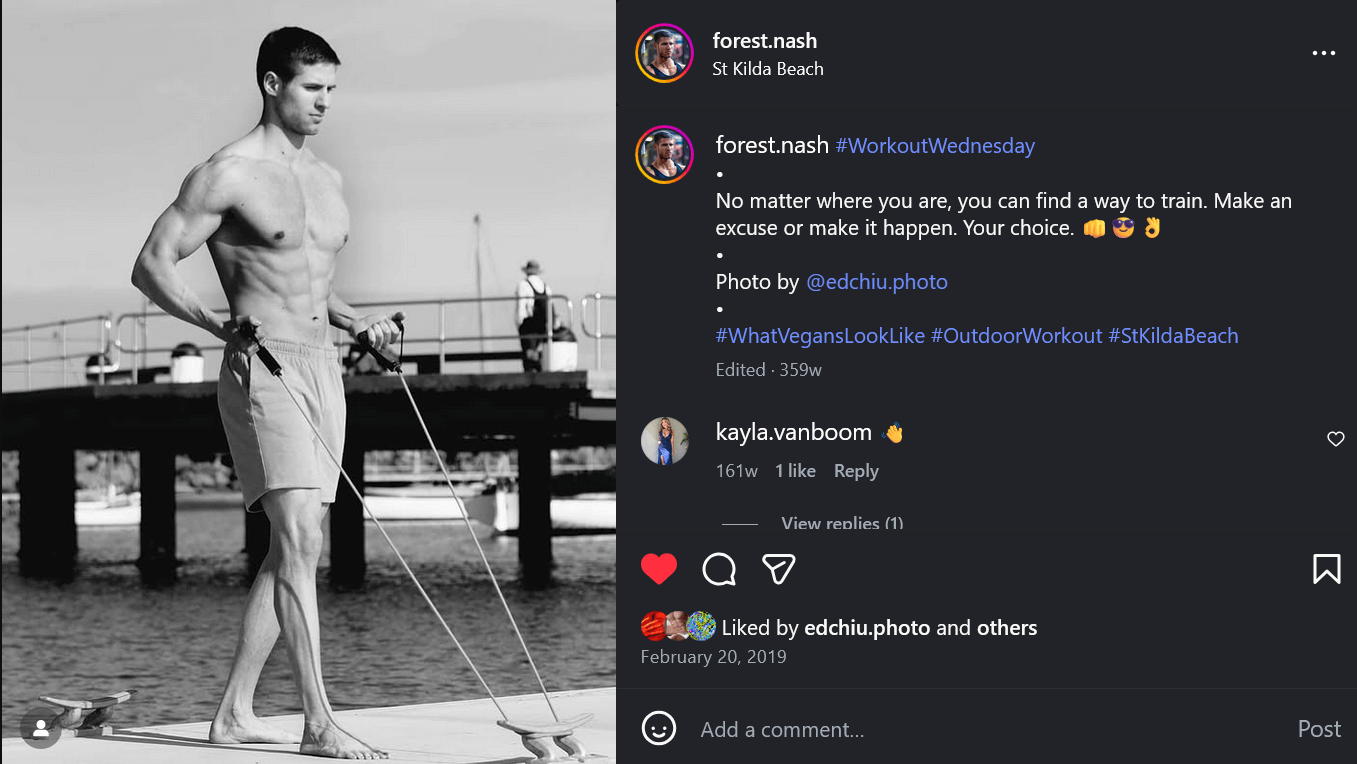Open St Kilda Beach location
This screenshot has height=764, width=1357.
point(767,69)
